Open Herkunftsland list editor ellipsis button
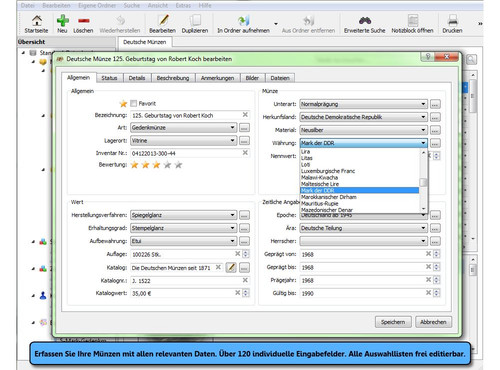 pyautogui.click(x=435, y=117)
